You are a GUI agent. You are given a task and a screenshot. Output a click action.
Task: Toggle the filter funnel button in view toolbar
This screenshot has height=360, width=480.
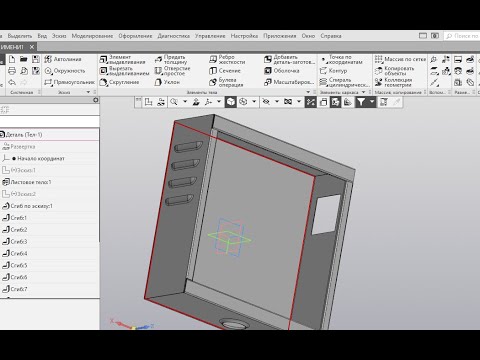tap(361, 102)
